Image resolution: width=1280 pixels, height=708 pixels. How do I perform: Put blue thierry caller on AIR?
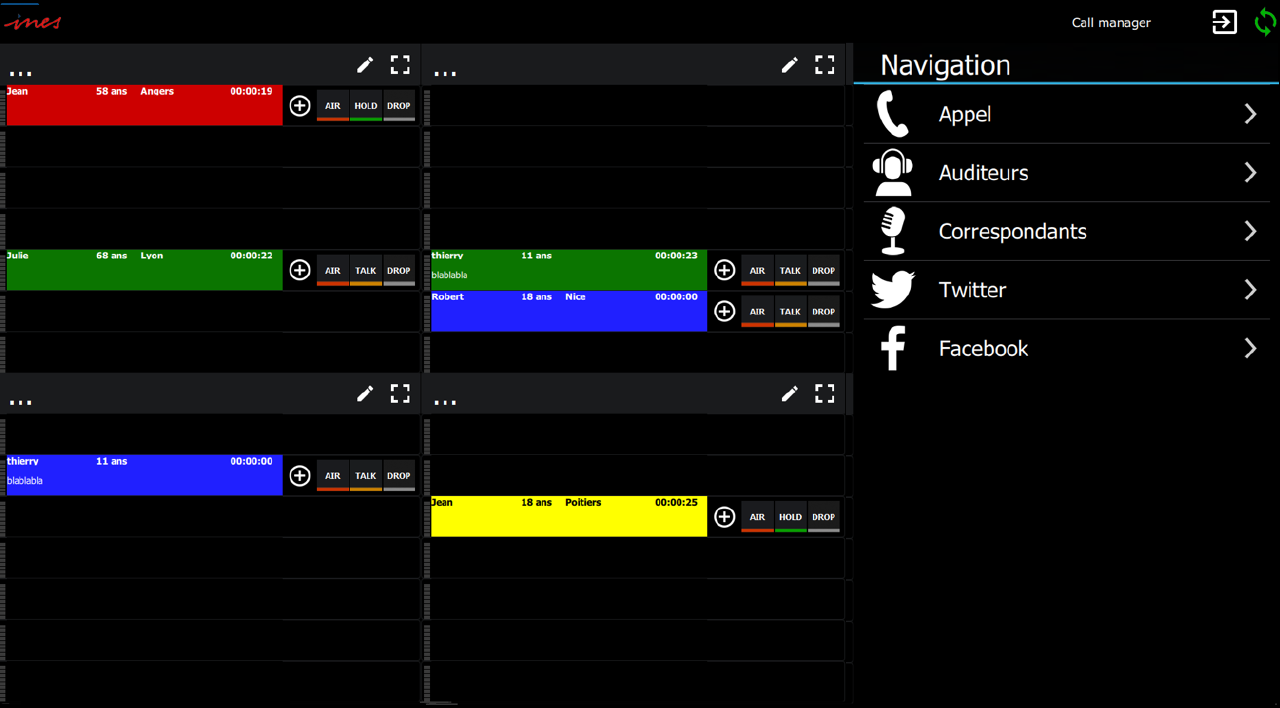(333, 475)
